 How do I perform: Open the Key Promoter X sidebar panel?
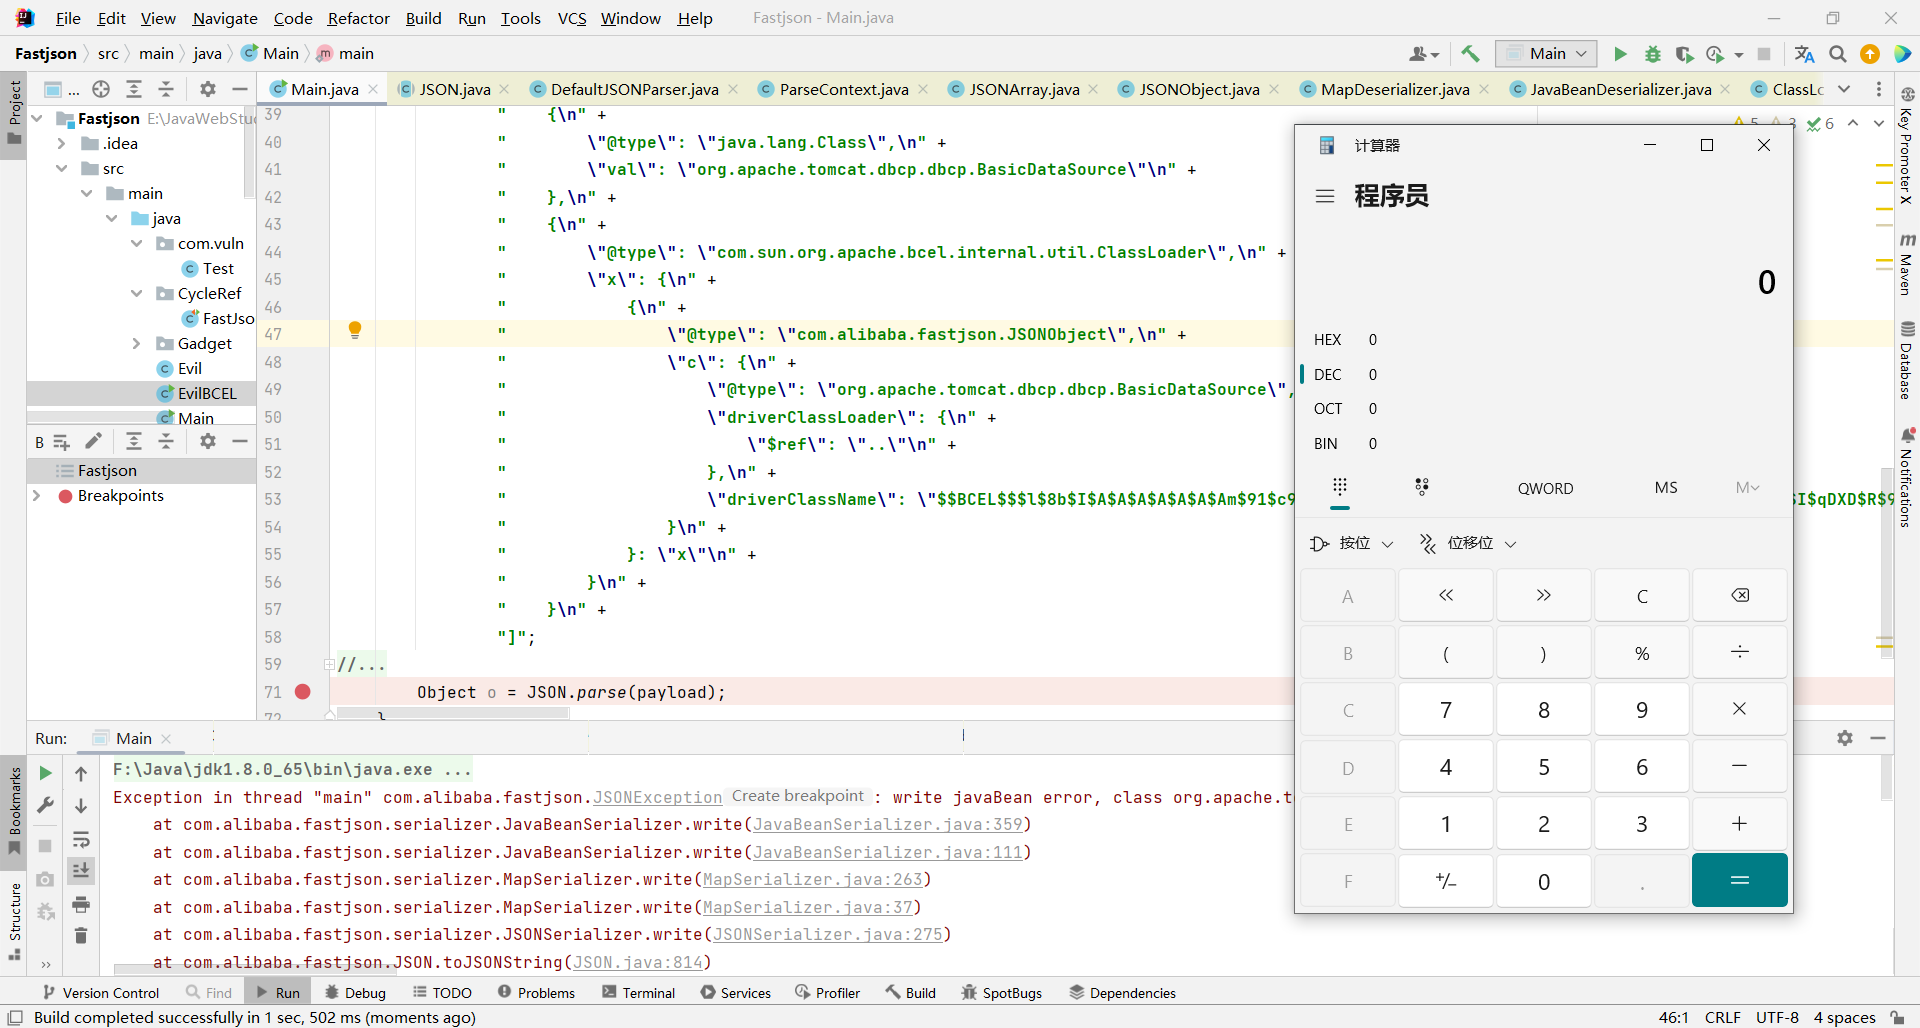tap(1907, 146)
